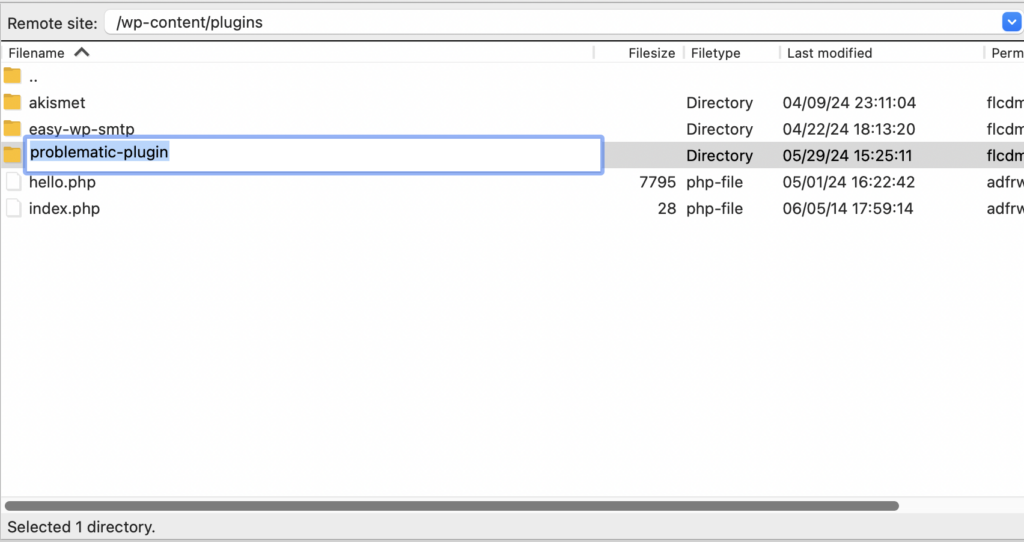The image size is (1024, 542).
Task: Toggle the Filename sort direction arrow
Action: click(82, 52)
